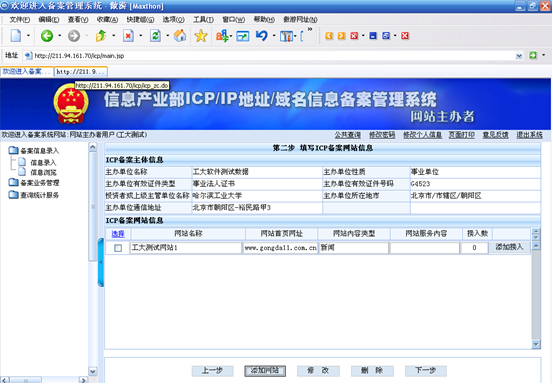This screenshot has width=553, height=384.
Task: Click the blue window screen icon
Action: coord(243,36)
